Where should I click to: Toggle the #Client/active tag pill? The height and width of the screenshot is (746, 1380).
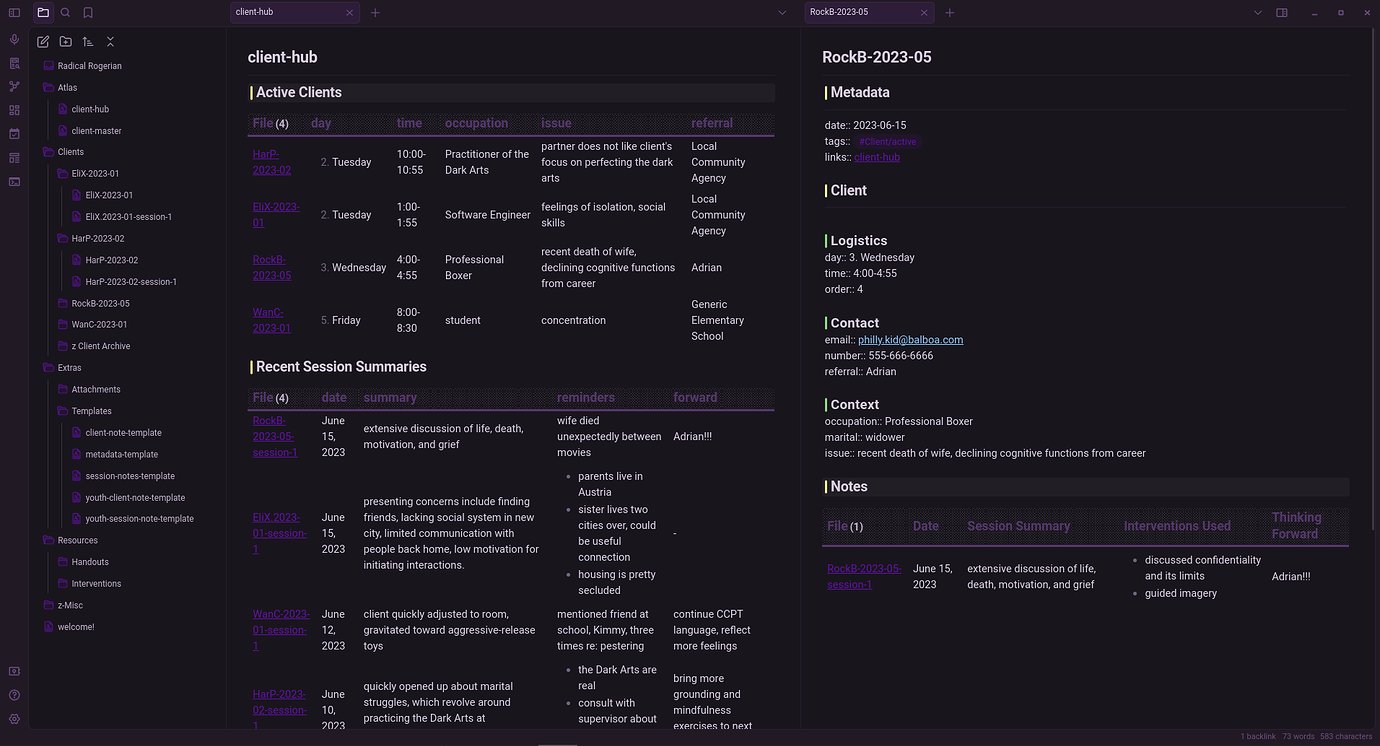tap(886, 141)
